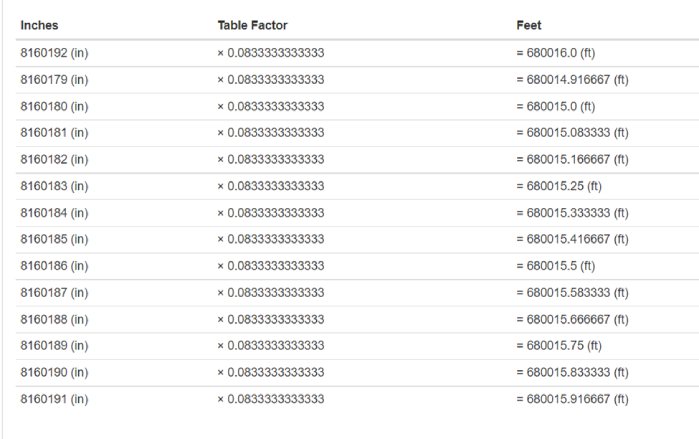Select the 8160191 (in) cell
This screenshot has width=699, height=439.
54,399
